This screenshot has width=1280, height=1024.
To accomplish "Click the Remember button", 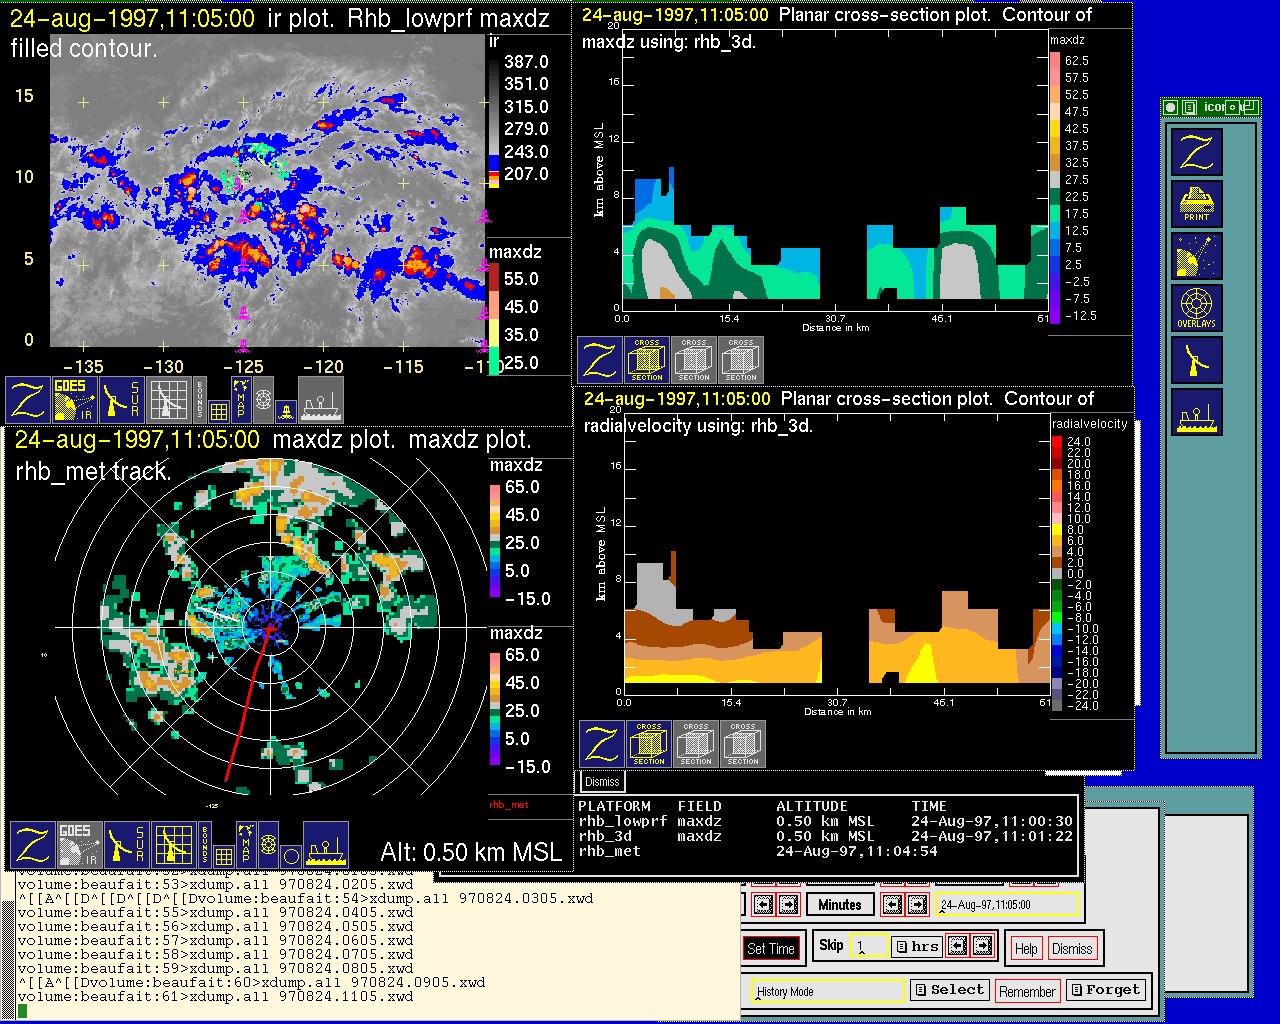I will [x=1027, y=992].
